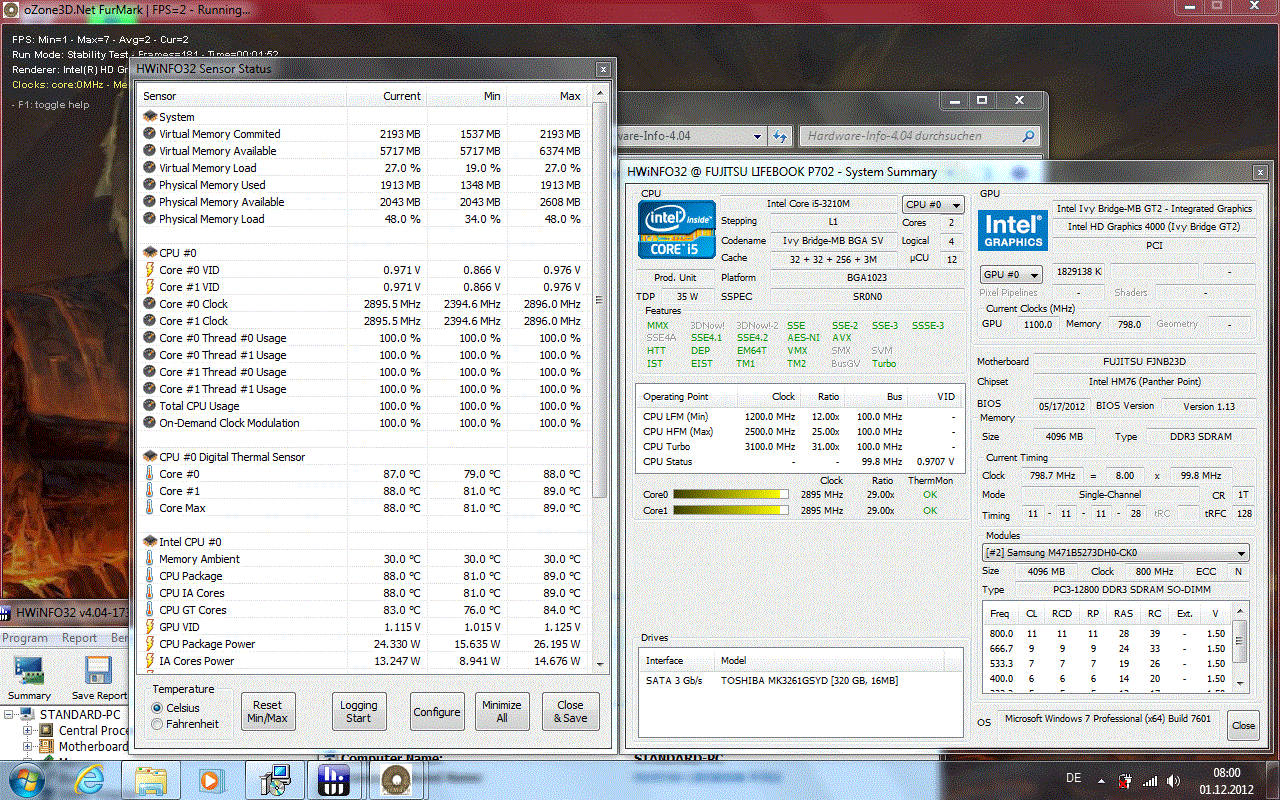Expand the Motherboard tree node

pos(28,747)
